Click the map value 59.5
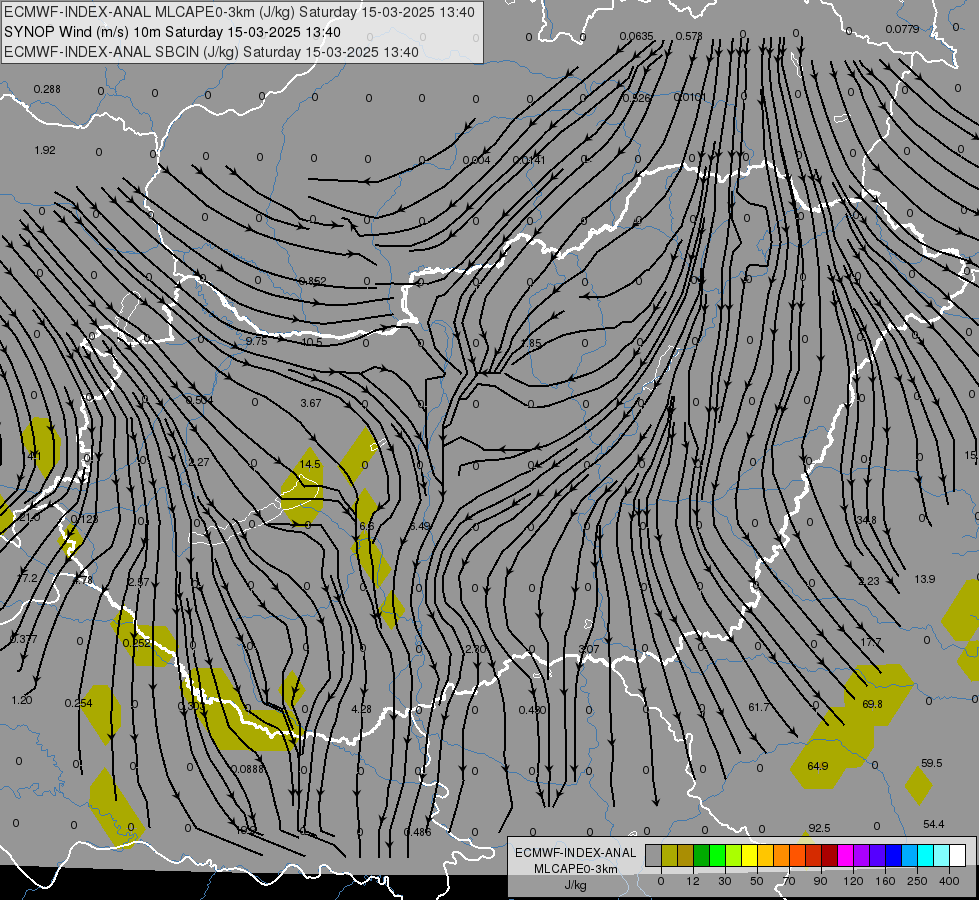 click(932, 763)
